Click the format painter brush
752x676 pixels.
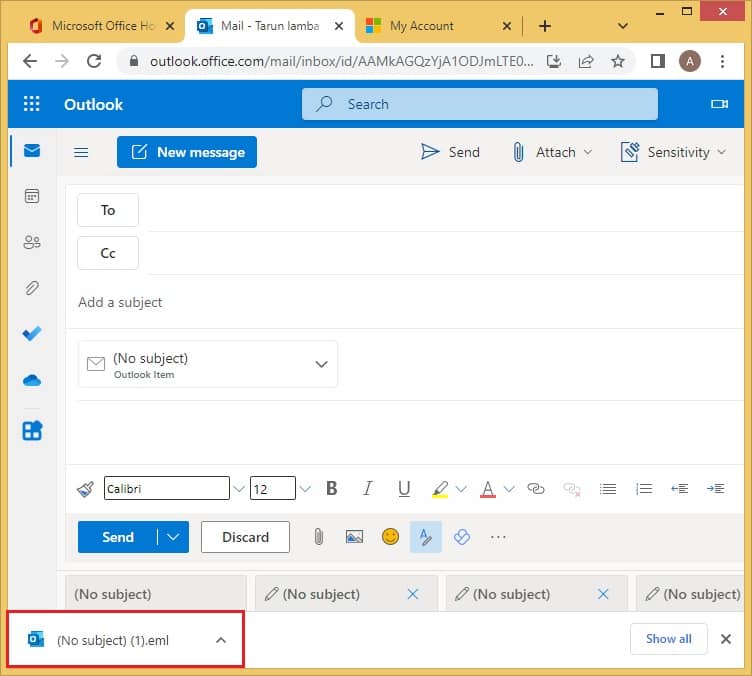point(86,489)
